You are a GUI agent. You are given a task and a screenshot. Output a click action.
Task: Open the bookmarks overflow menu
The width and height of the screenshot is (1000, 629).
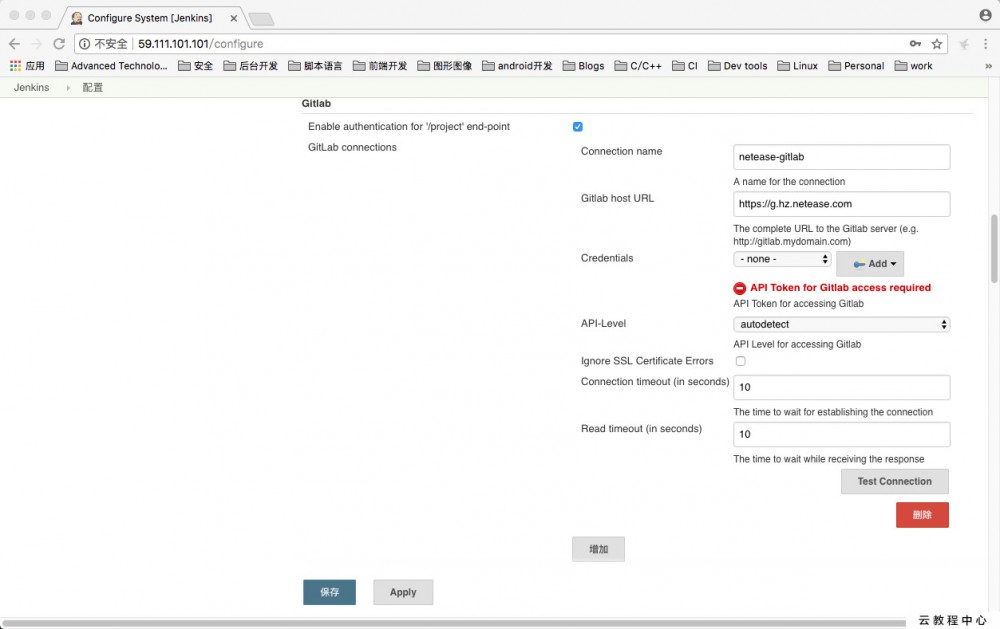point(988,66)
